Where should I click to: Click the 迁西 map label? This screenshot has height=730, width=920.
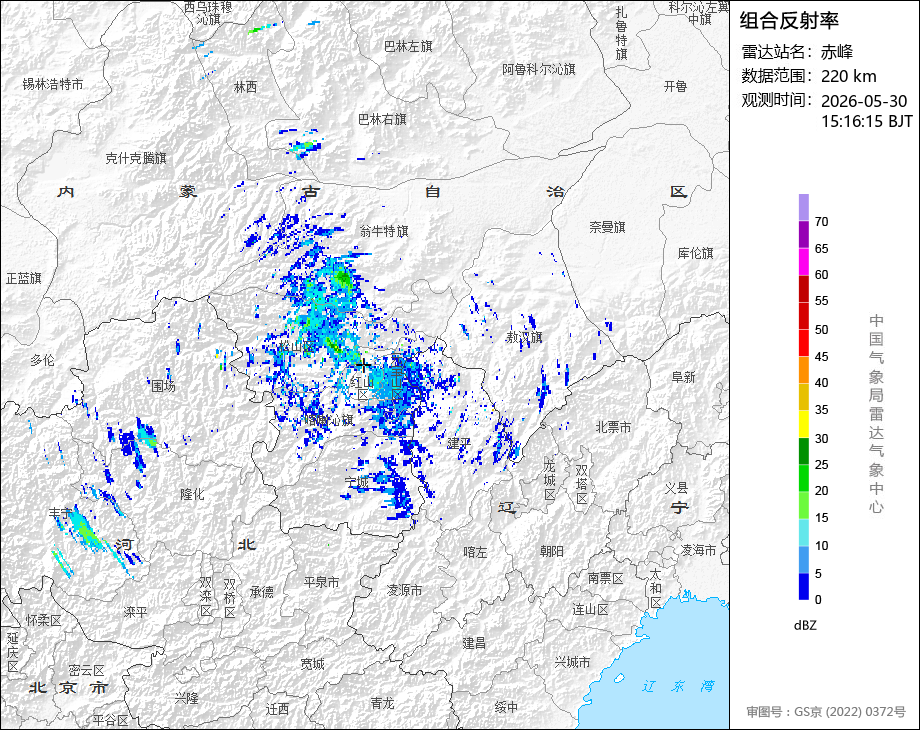click(277, 709)
